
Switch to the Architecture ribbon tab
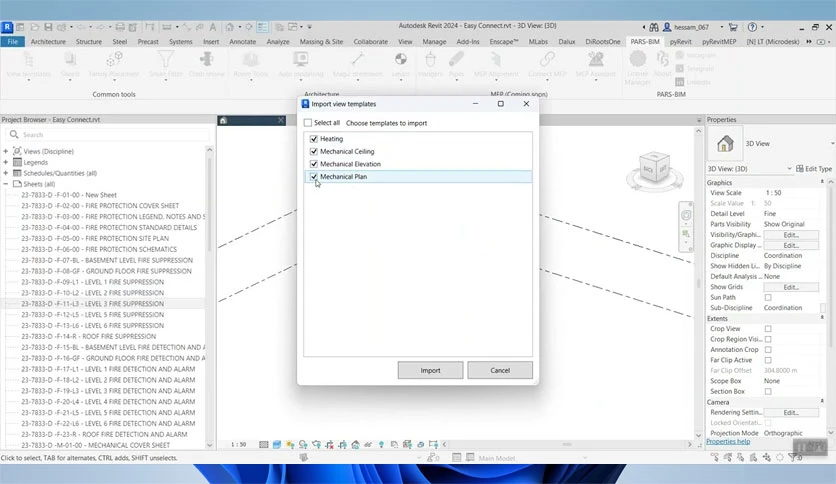48,42
